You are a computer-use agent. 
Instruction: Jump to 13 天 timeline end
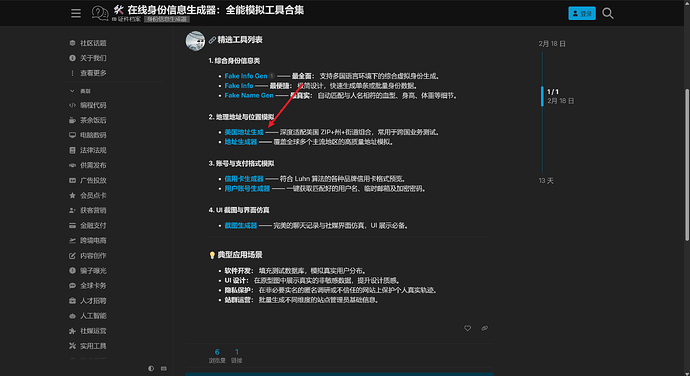click(546, 181)
